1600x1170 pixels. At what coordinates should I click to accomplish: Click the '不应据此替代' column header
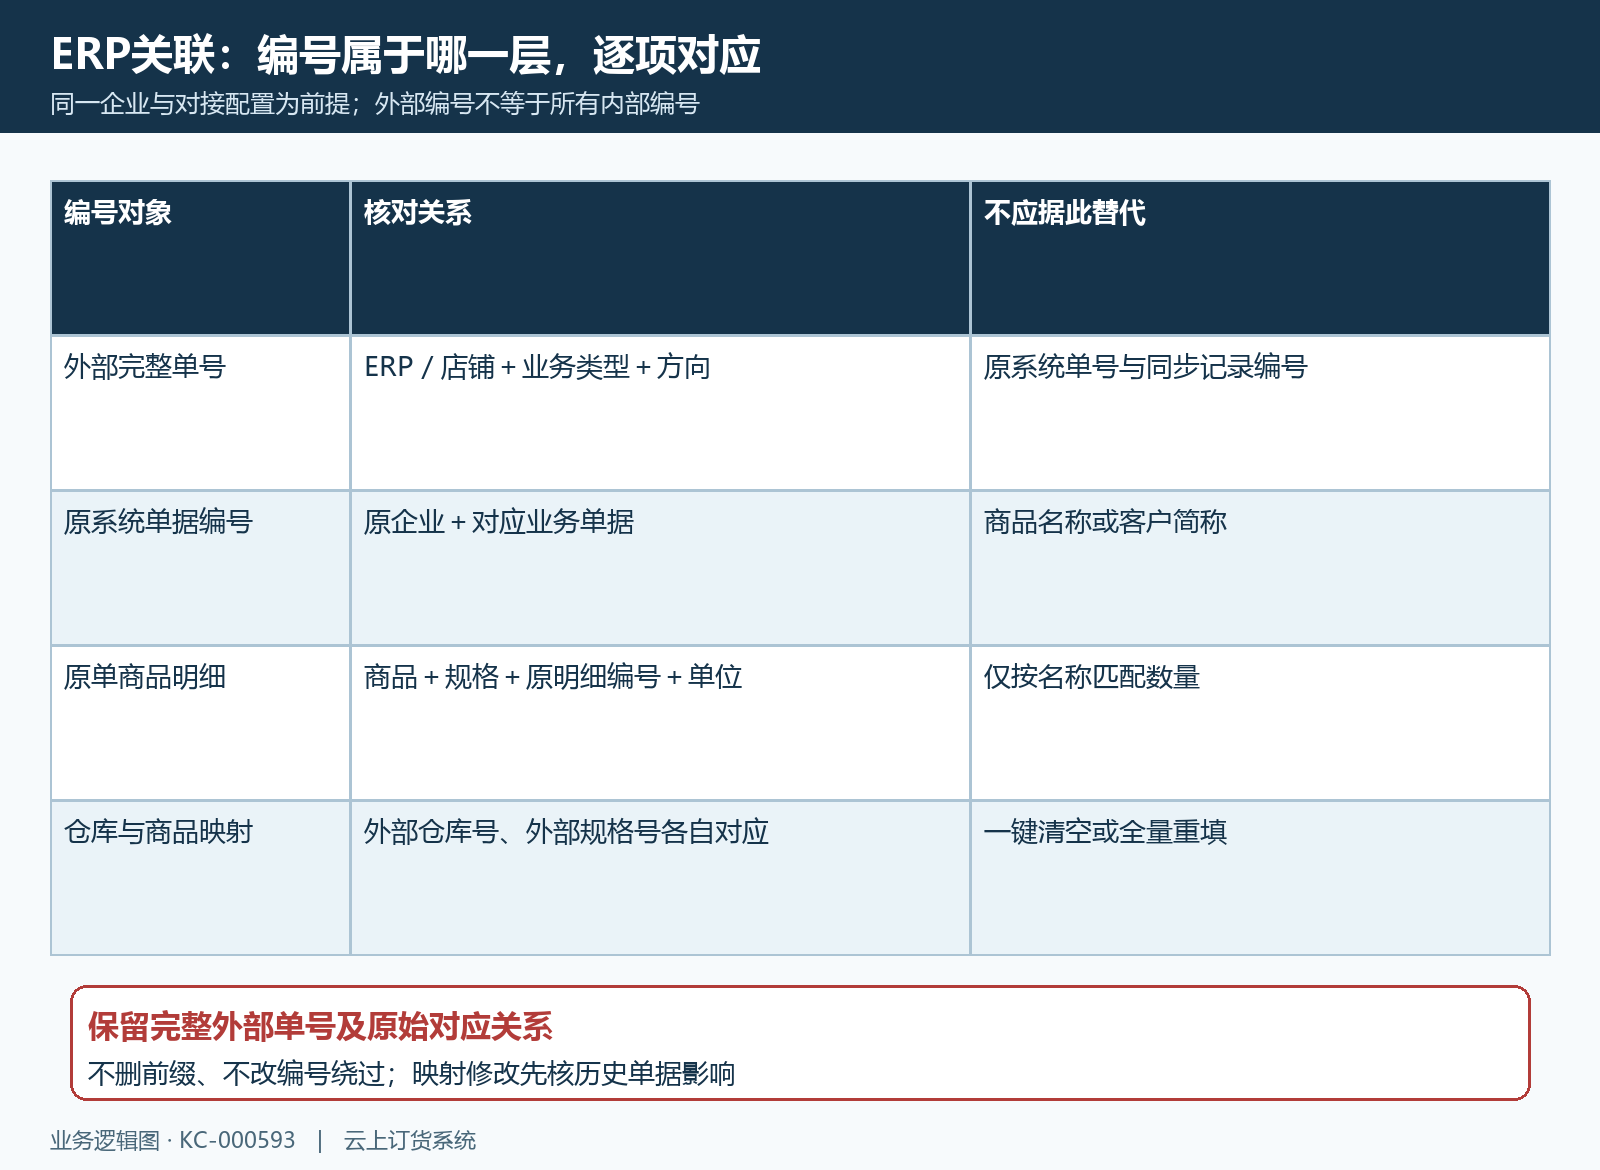point(1260,258)
